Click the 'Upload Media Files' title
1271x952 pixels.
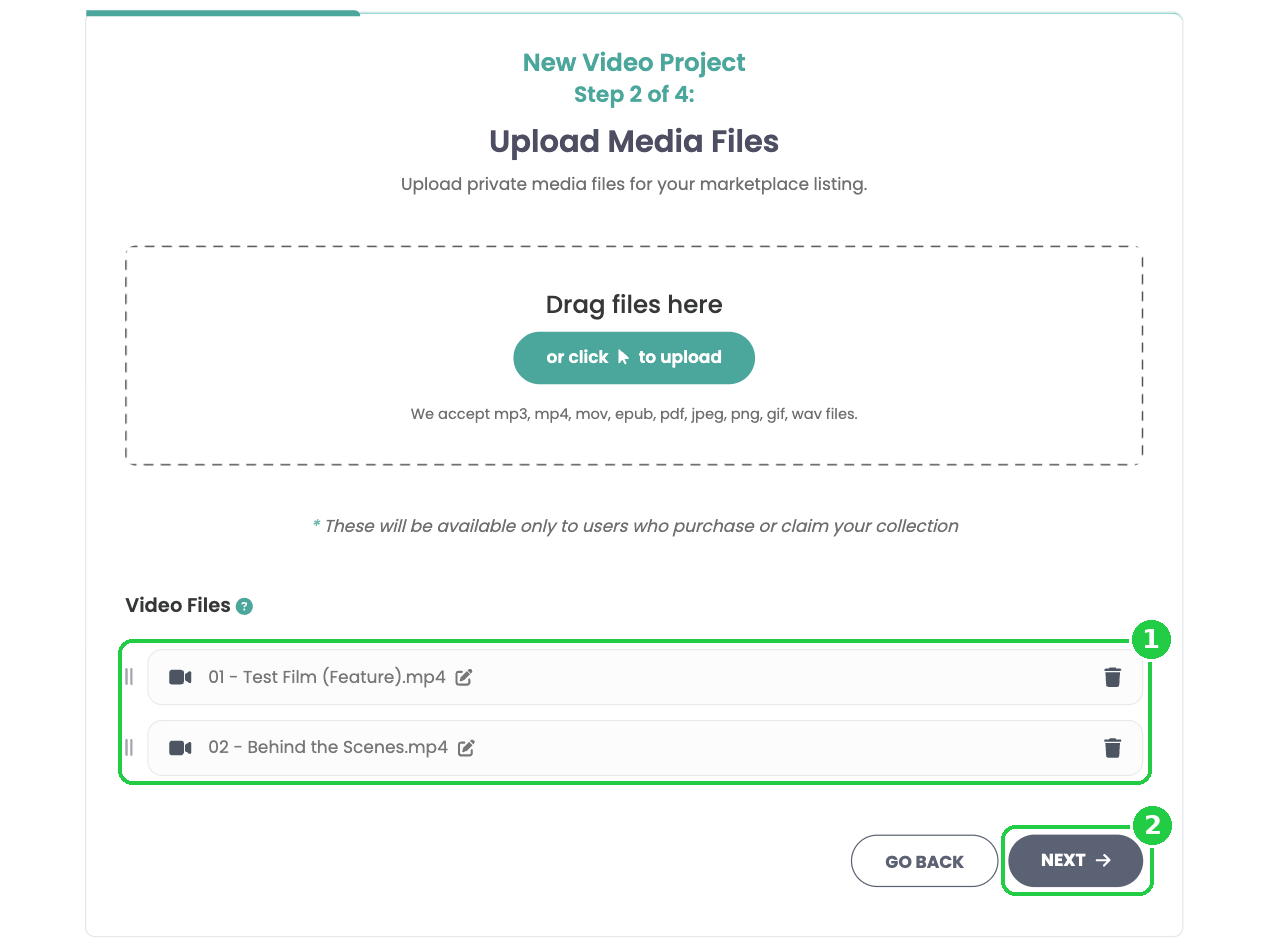click(x=634, y=141)
